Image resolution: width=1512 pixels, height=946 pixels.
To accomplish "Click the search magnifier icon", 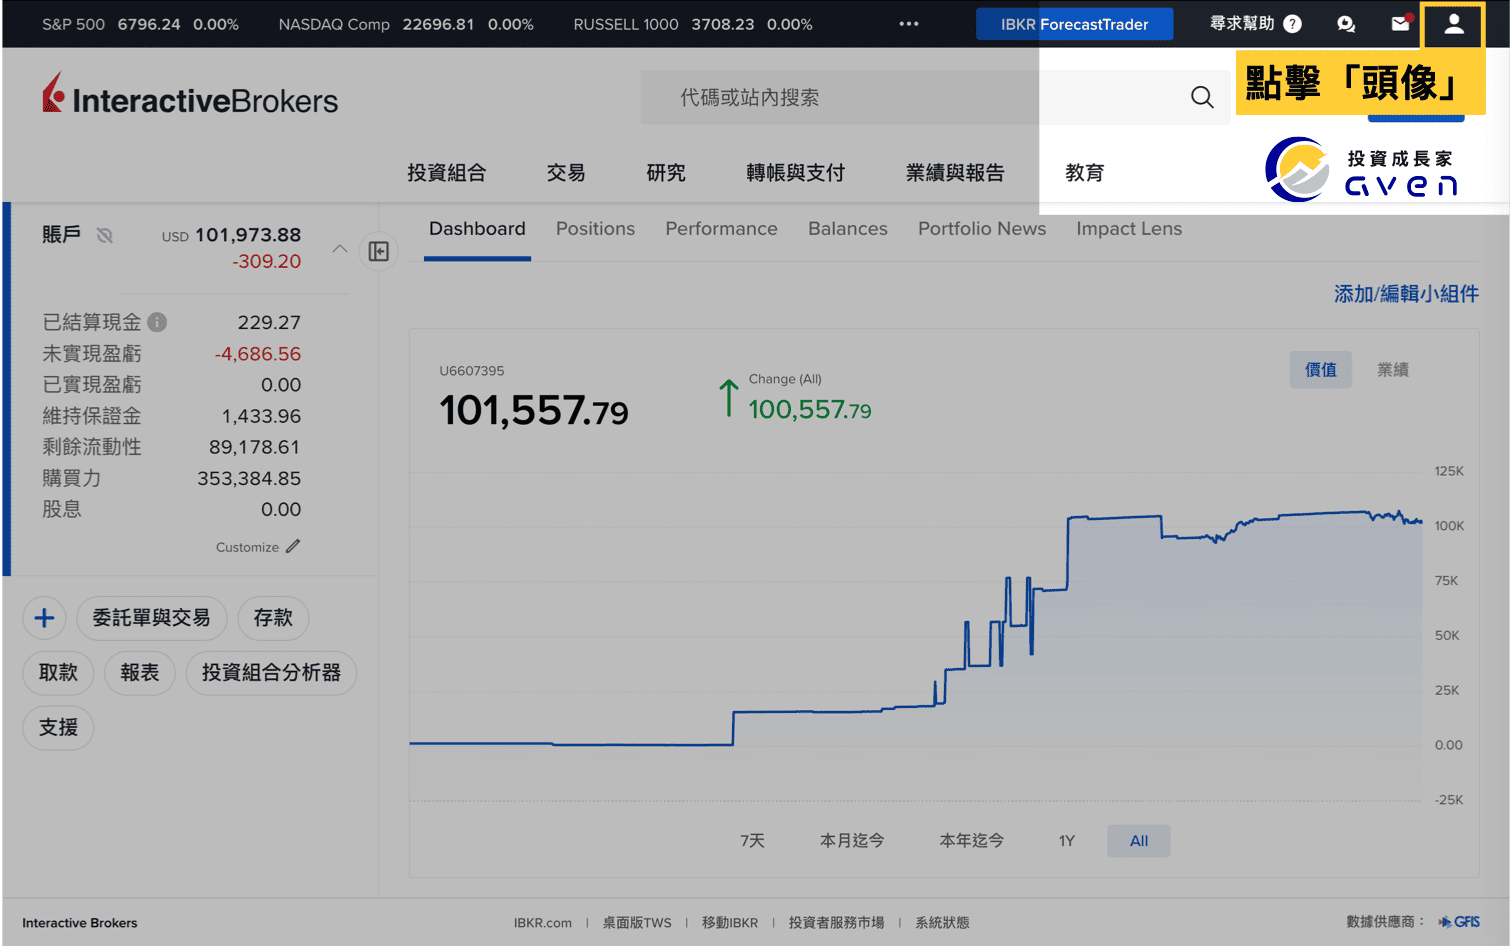I will point(1201,97).
